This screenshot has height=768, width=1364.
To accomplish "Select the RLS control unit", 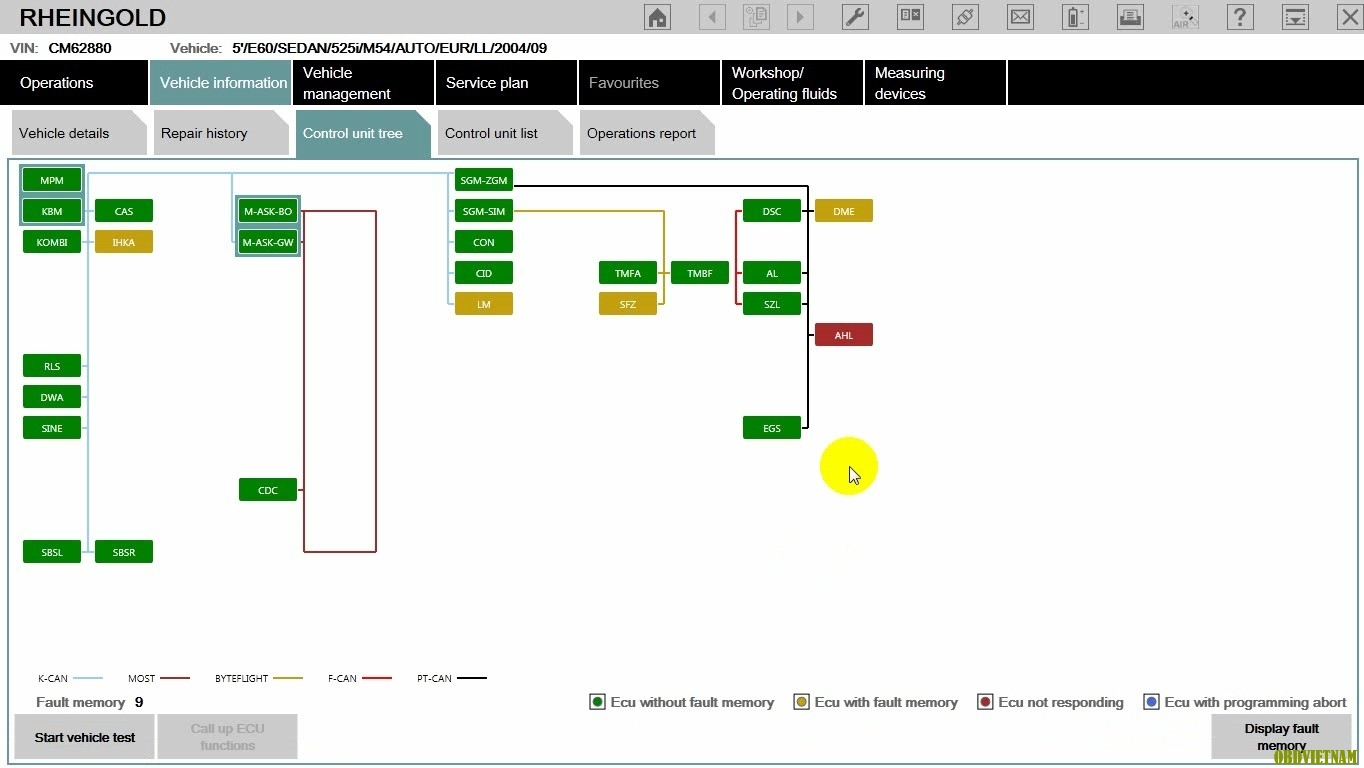I will click(x=52, y=367).
